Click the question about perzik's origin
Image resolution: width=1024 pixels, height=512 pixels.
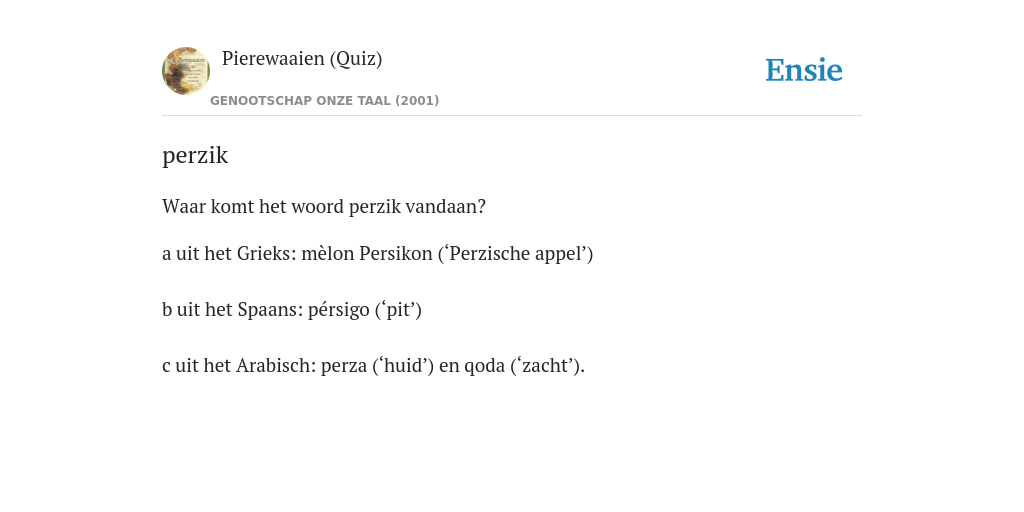point(324,207)
